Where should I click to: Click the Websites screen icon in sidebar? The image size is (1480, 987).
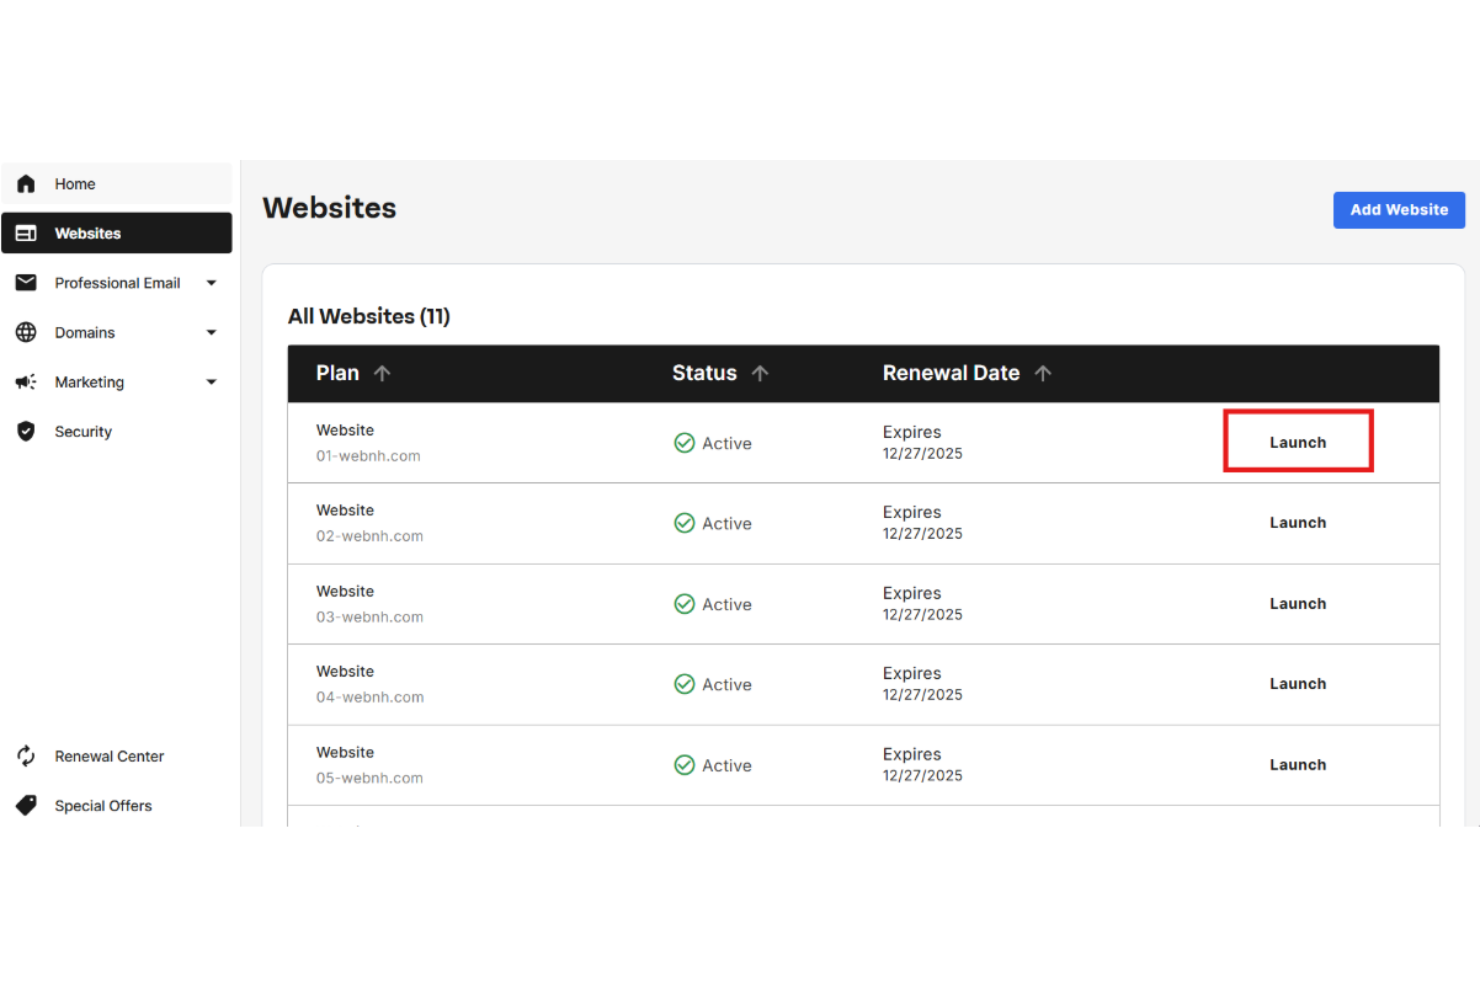pos(26,232)
